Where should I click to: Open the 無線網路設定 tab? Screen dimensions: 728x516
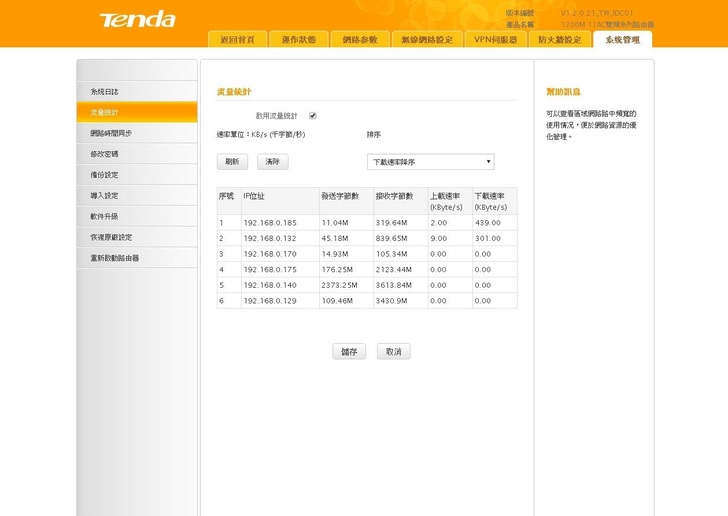click(x=427, y=40)
